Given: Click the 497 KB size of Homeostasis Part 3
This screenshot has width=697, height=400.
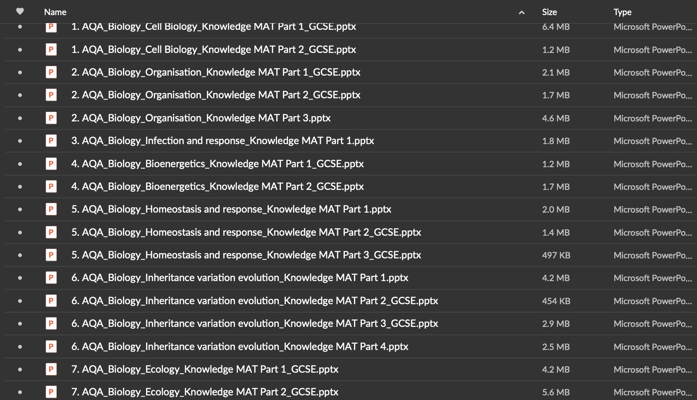Looking at the screenshot, I should [556, 255].
